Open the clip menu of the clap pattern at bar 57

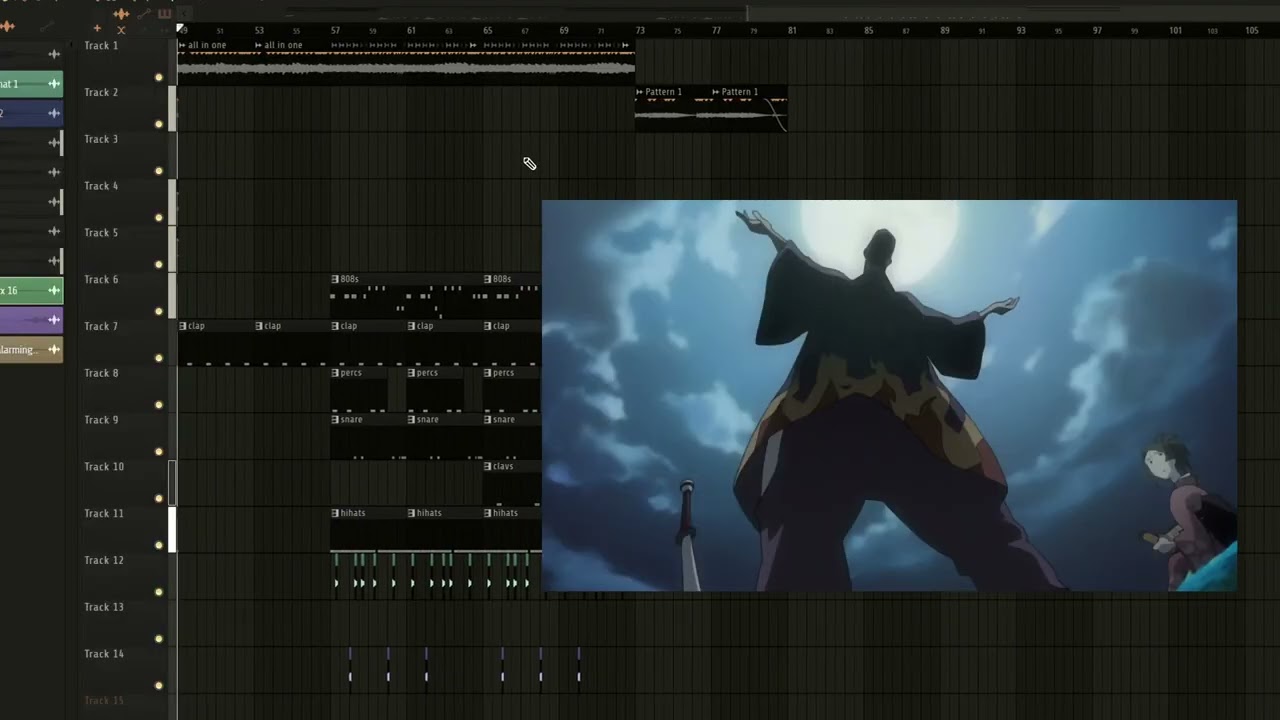[x=335, y=326]
